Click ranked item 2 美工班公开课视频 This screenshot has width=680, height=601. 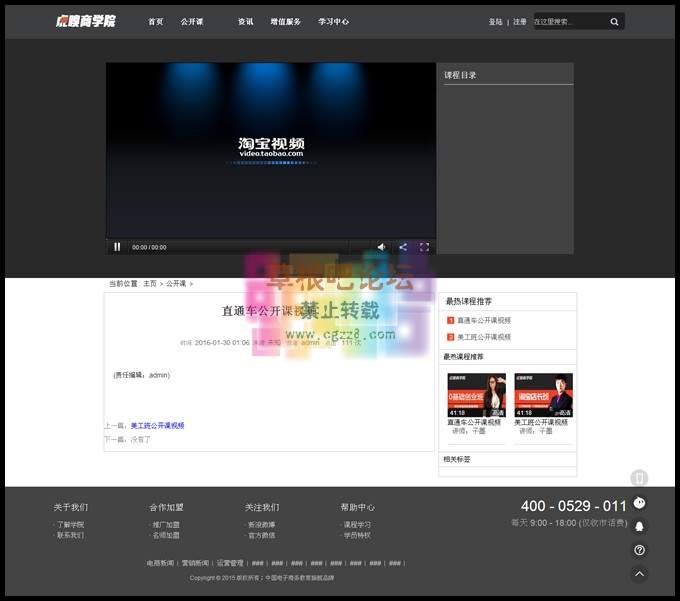484,337
